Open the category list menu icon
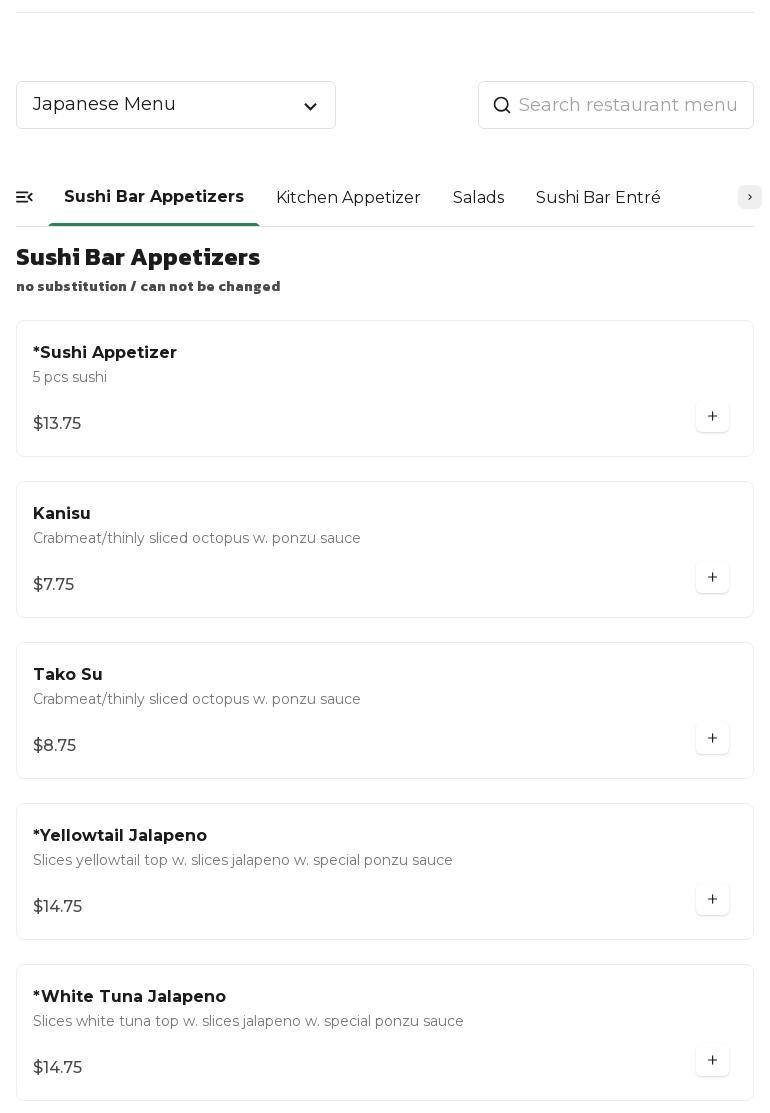Screen dimensions: 770x1113 pyautogui.click(x=25, y=197)
